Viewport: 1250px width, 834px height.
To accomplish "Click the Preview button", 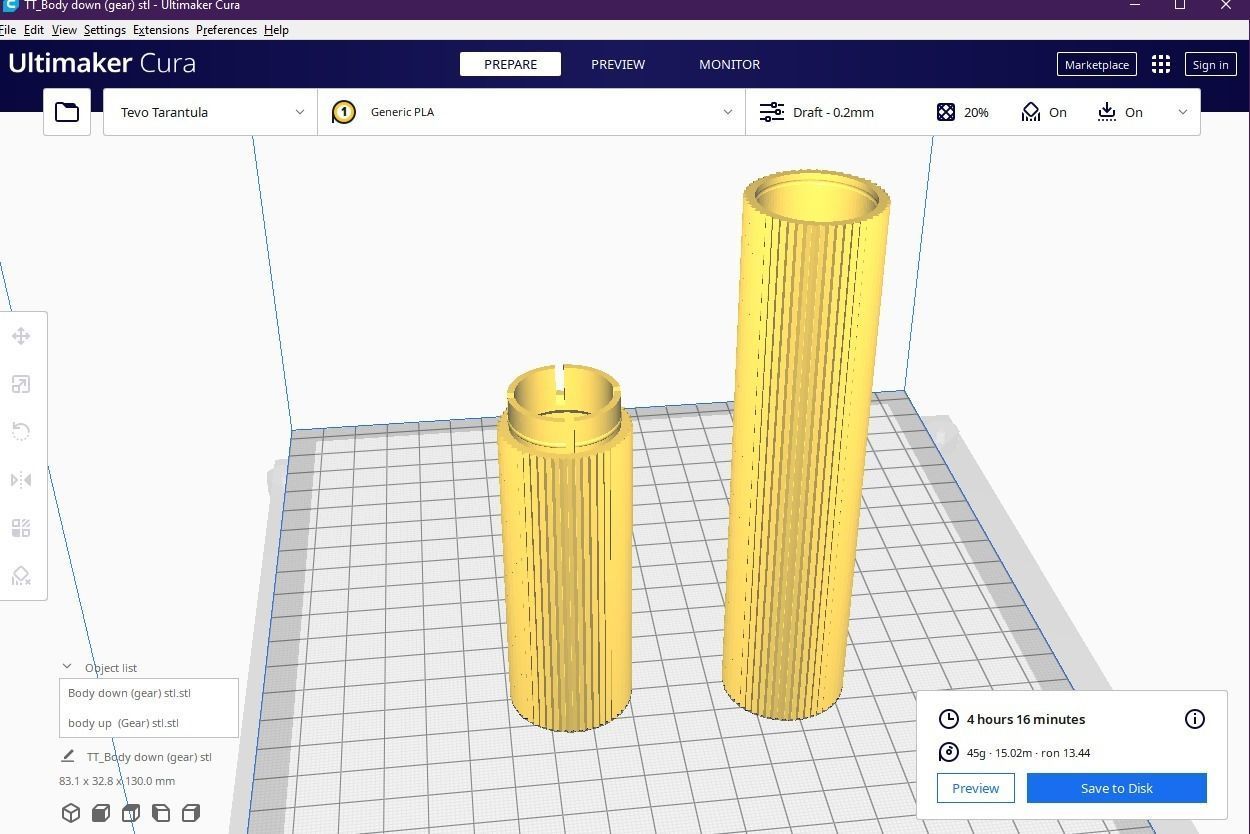I will click(975, 788).
